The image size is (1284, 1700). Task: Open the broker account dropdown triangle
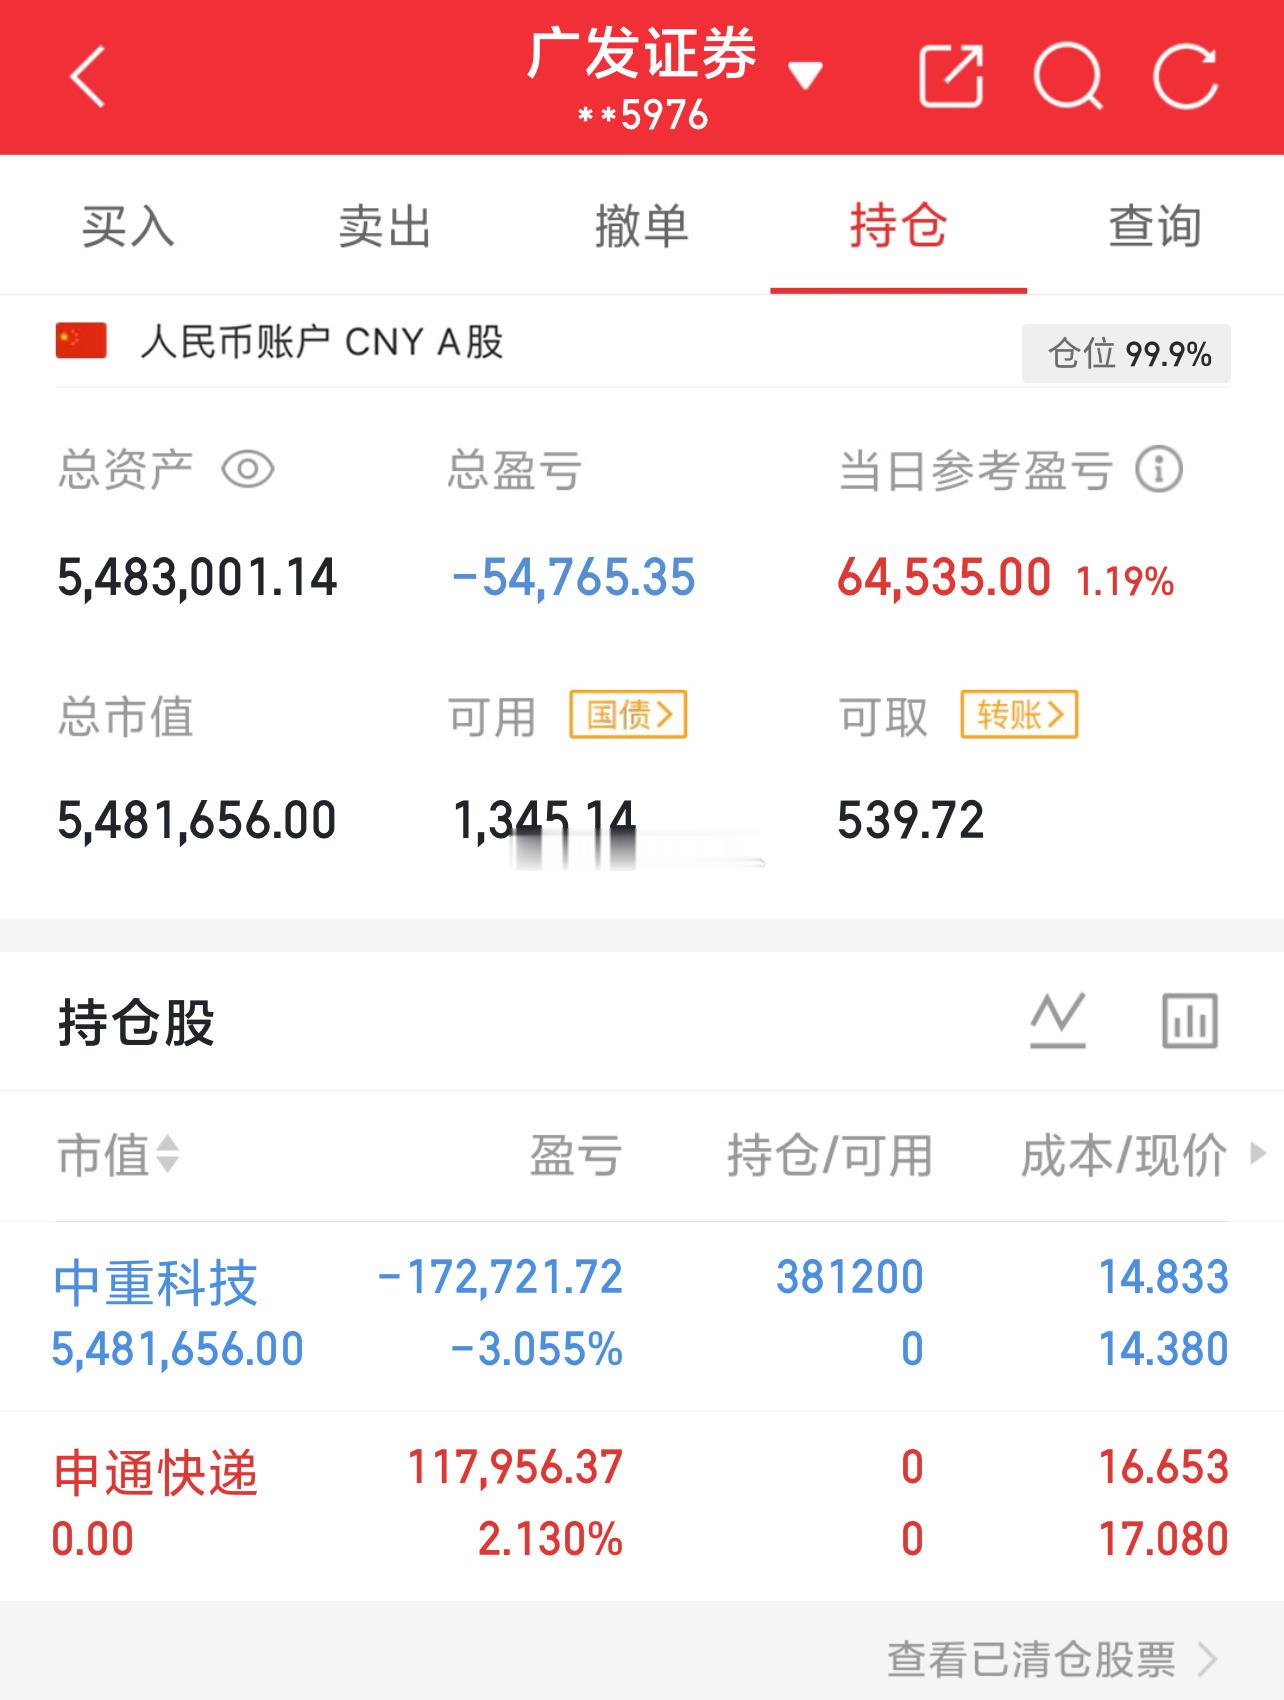click(805, 75)
